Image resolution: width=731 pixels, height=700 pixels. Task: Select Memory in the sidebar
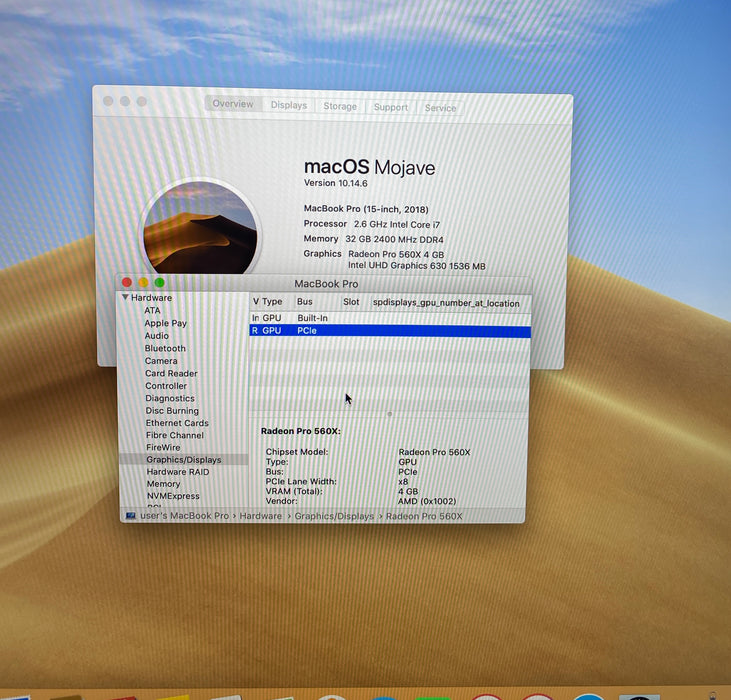pos(163,484)
